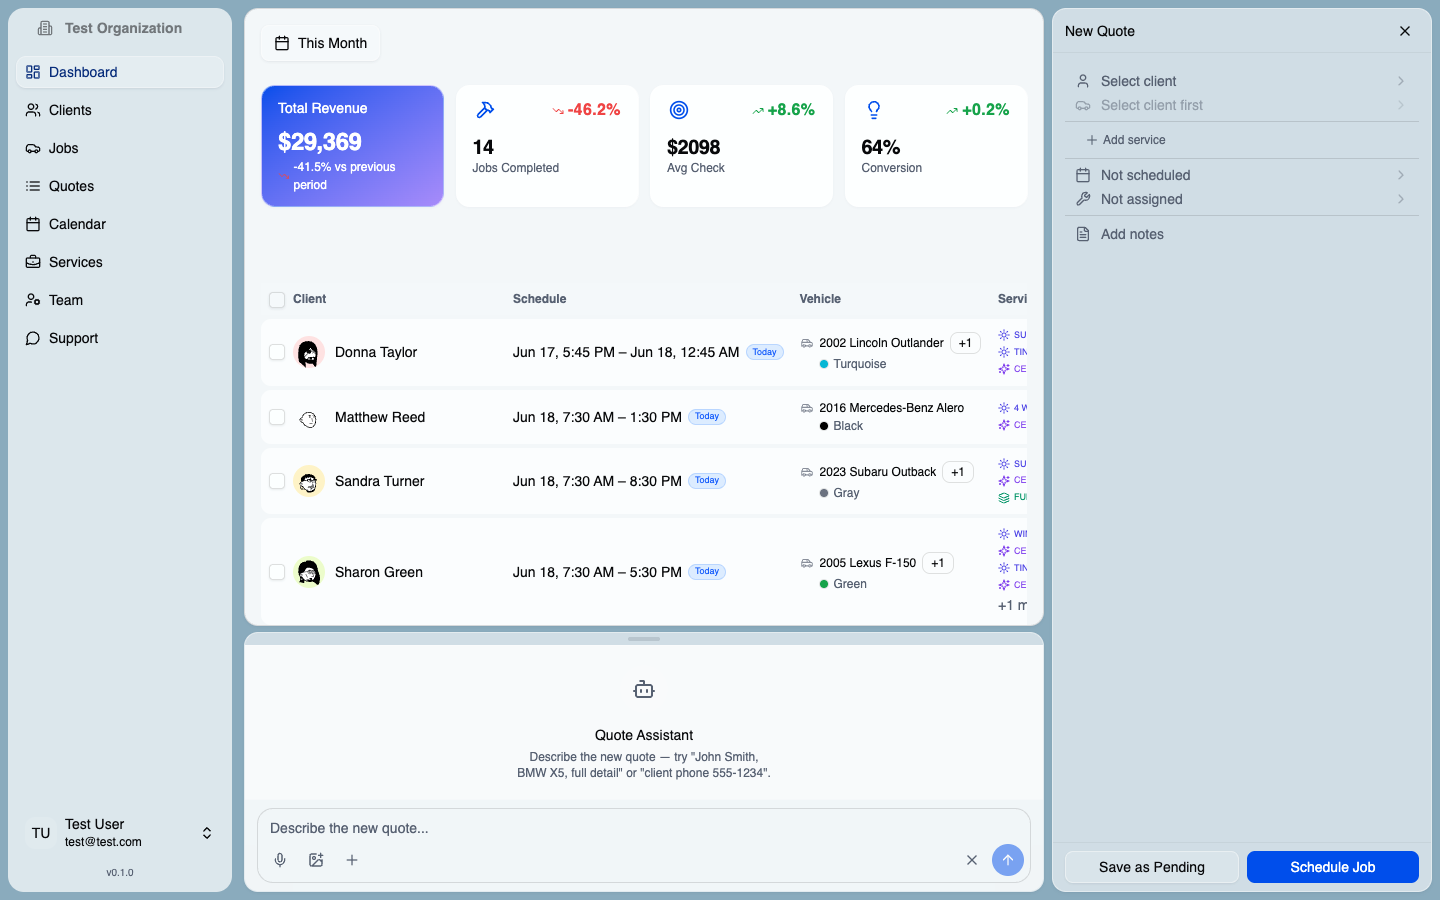Close the New Quote panel
Screen dimensions: 1440x900
1405,31
